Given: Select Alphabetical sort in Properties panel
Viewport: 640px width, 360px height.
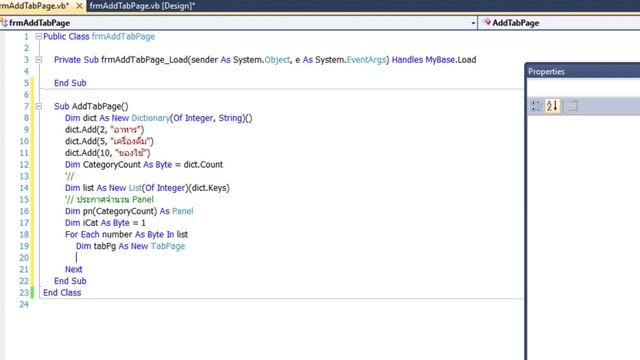Looking at the screenshot, I should [552, 106].
